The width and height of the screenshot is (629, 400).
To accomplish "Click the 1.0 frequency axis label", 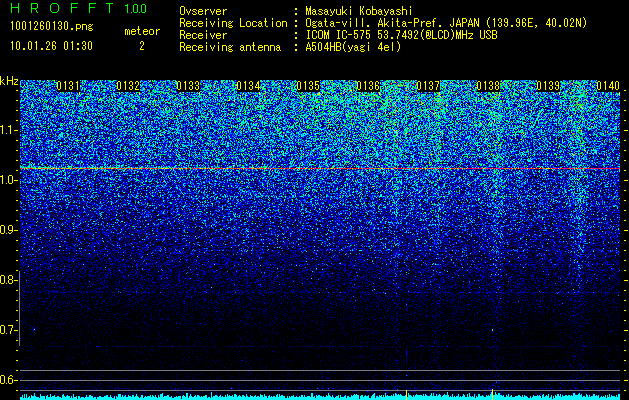I will (8, 180).
